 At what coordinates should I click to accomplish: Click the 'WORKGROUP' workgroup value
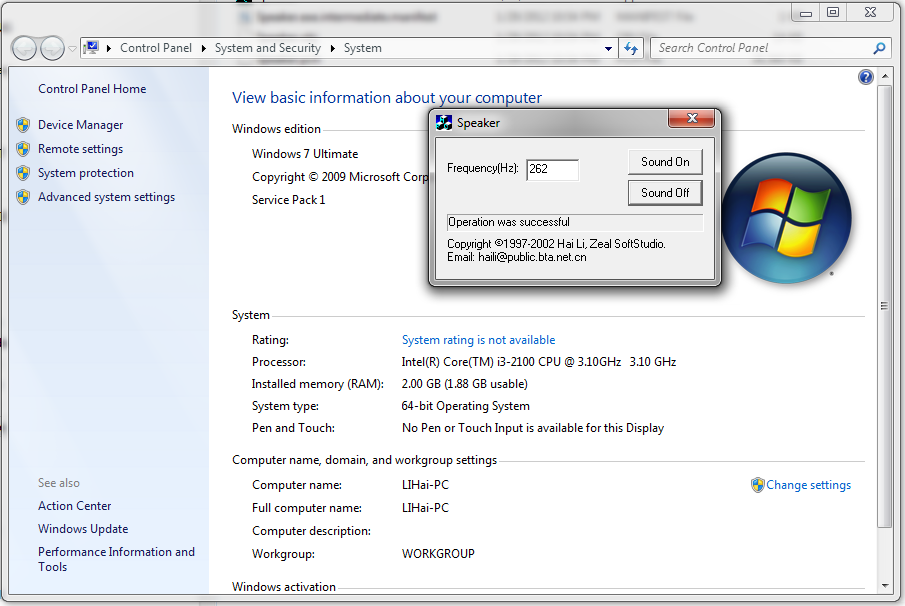[438, 554]
